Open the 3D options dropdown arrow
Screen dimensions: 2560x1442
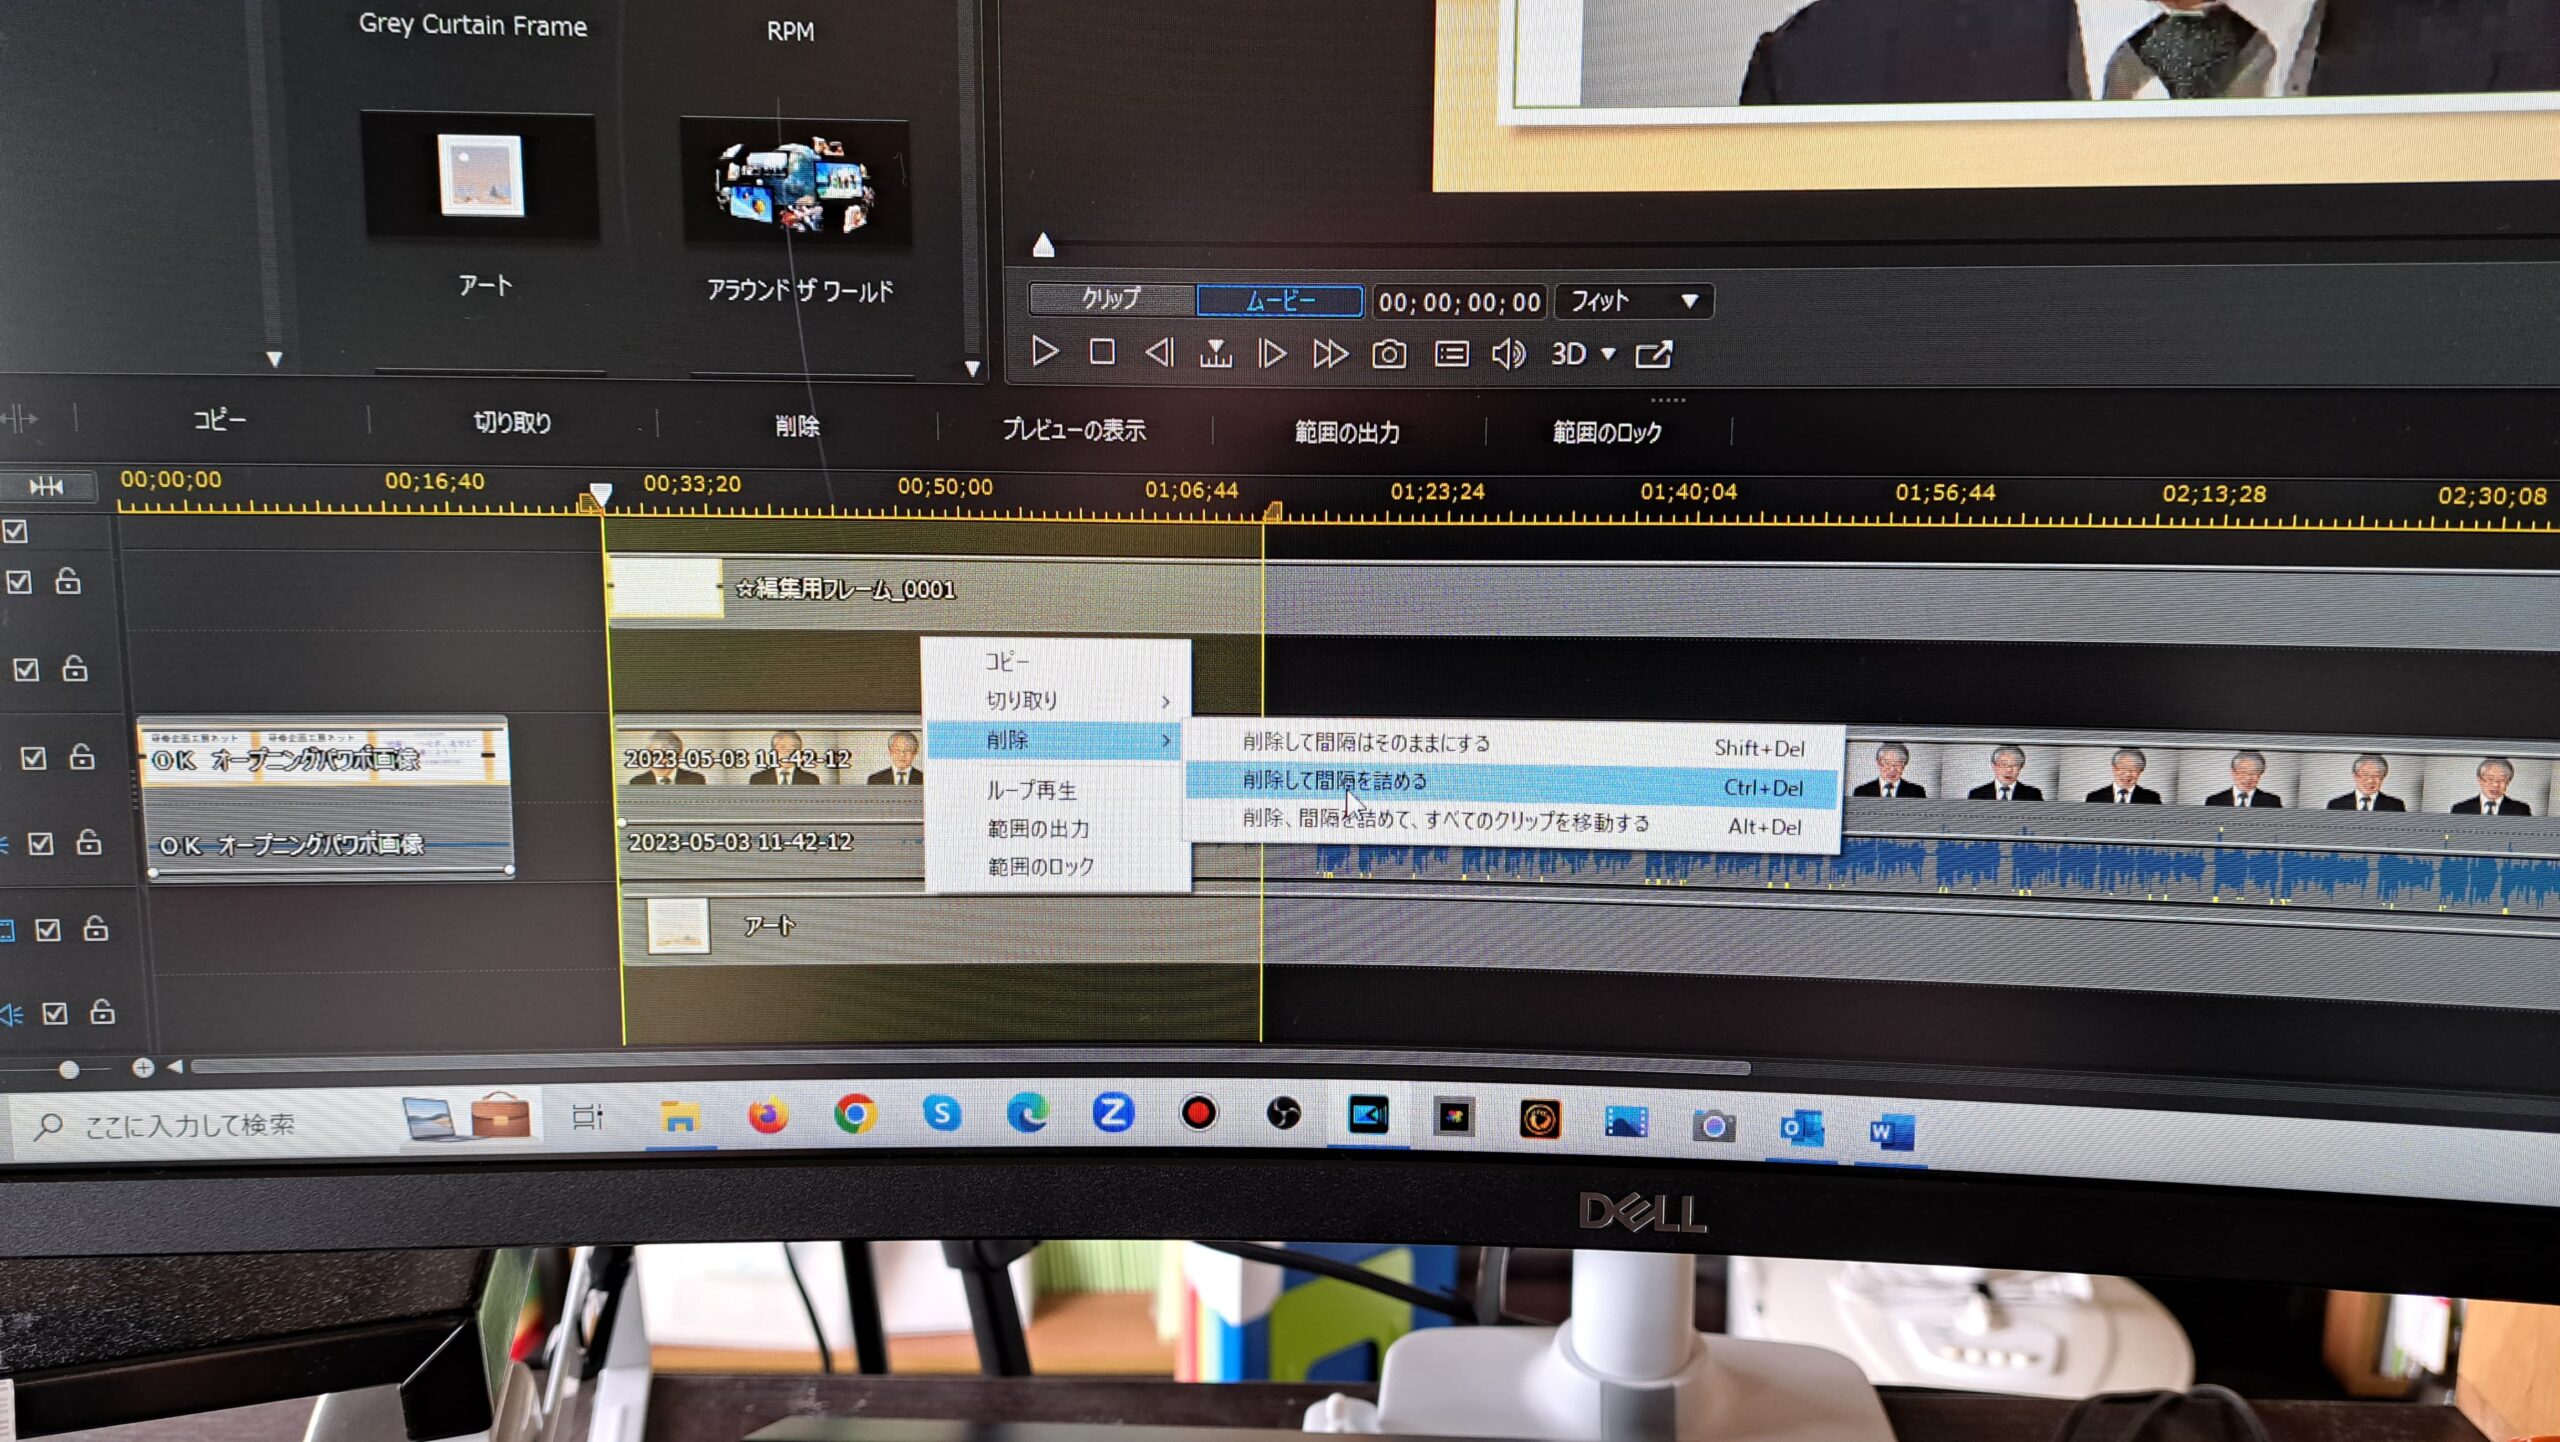(x=1608, y=354)
